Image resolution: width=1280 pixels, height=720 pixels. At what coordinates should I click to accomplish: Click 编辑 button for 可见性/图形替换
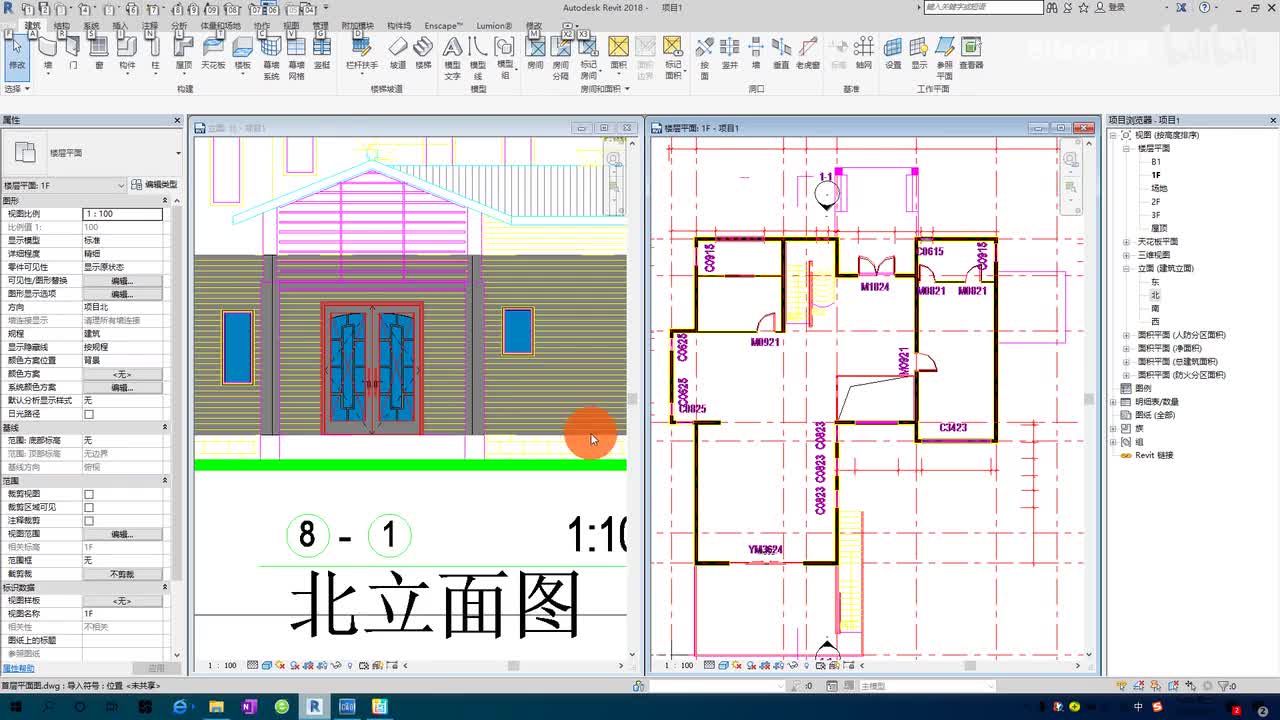click(122, 281)
